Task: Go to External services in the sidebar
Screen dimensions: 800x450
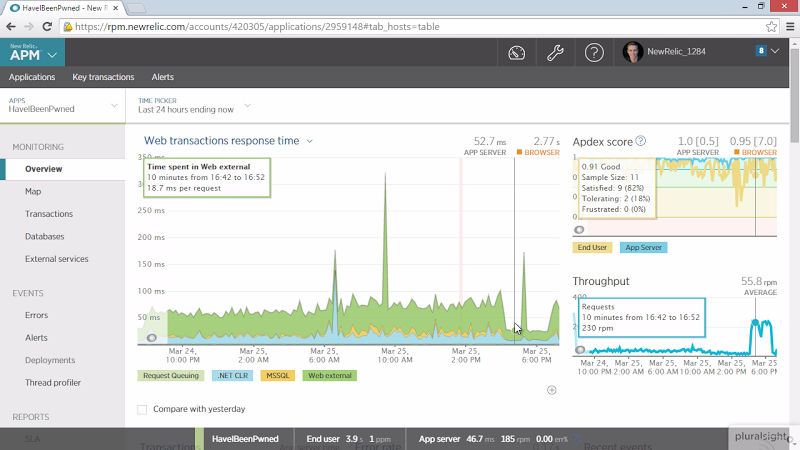Action: point(57,259)
